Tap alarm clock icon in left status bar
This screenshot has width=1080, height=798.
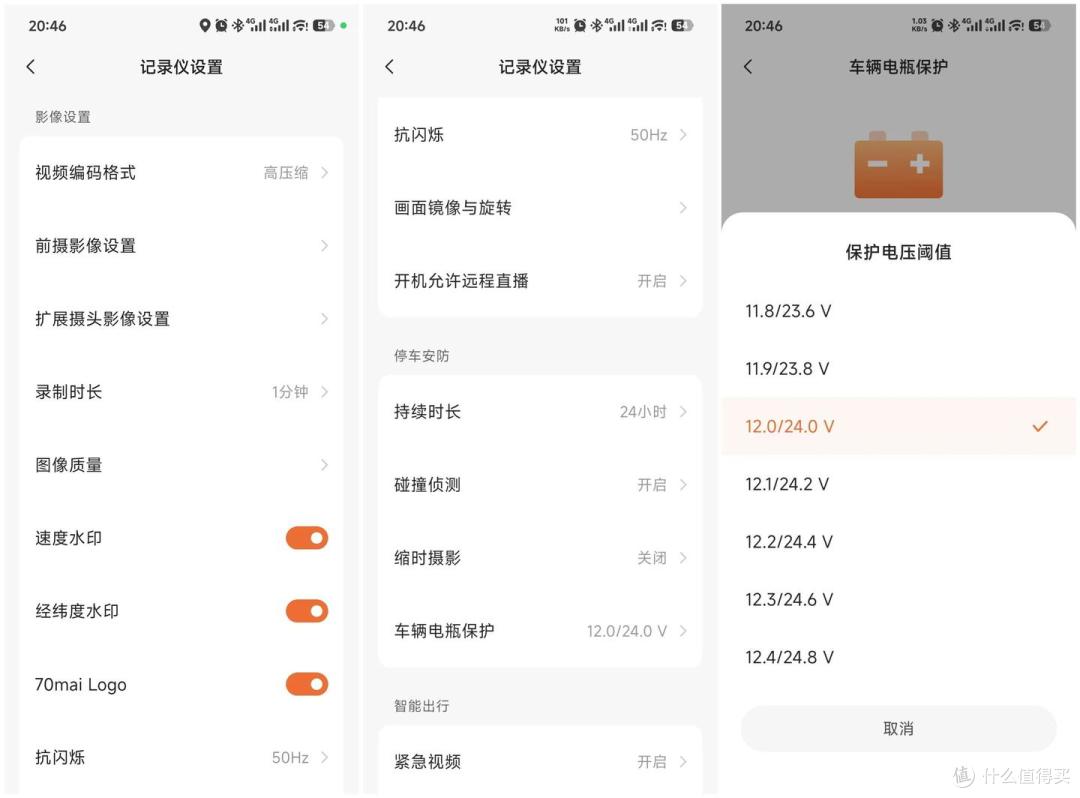[221, 25]
